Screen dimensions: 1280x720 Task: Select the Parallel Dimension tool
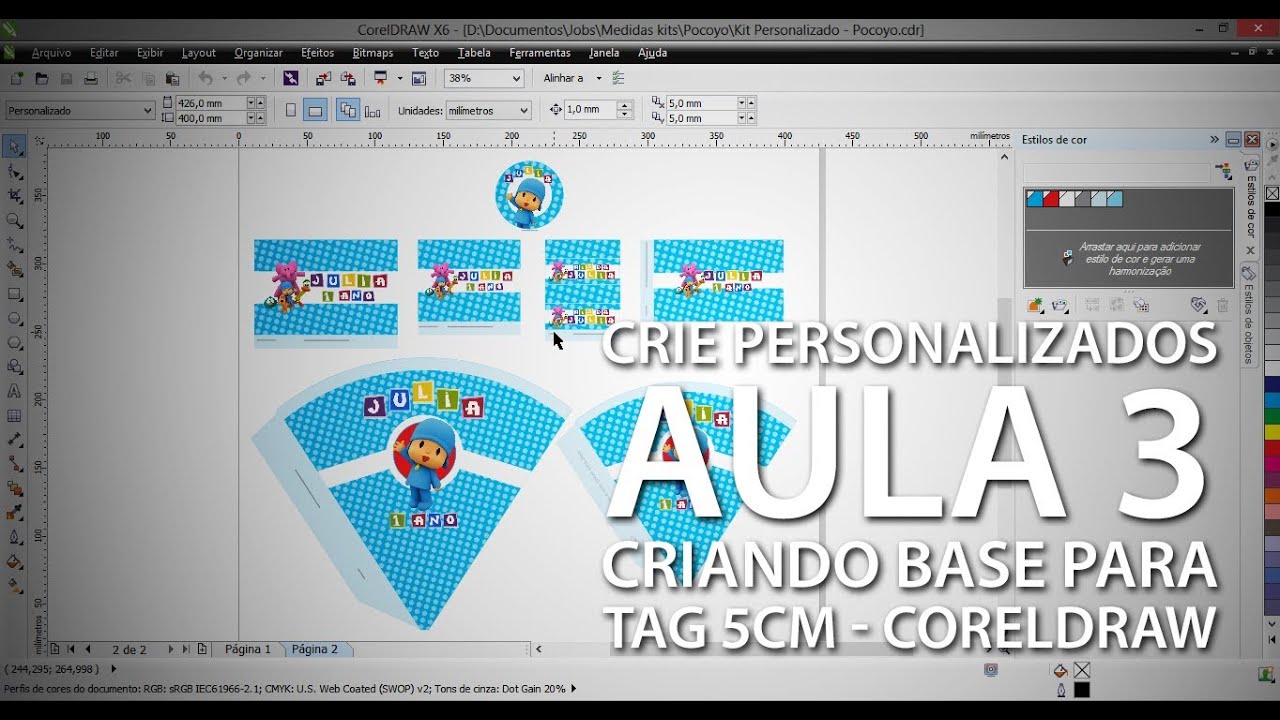tap(14, 440)
